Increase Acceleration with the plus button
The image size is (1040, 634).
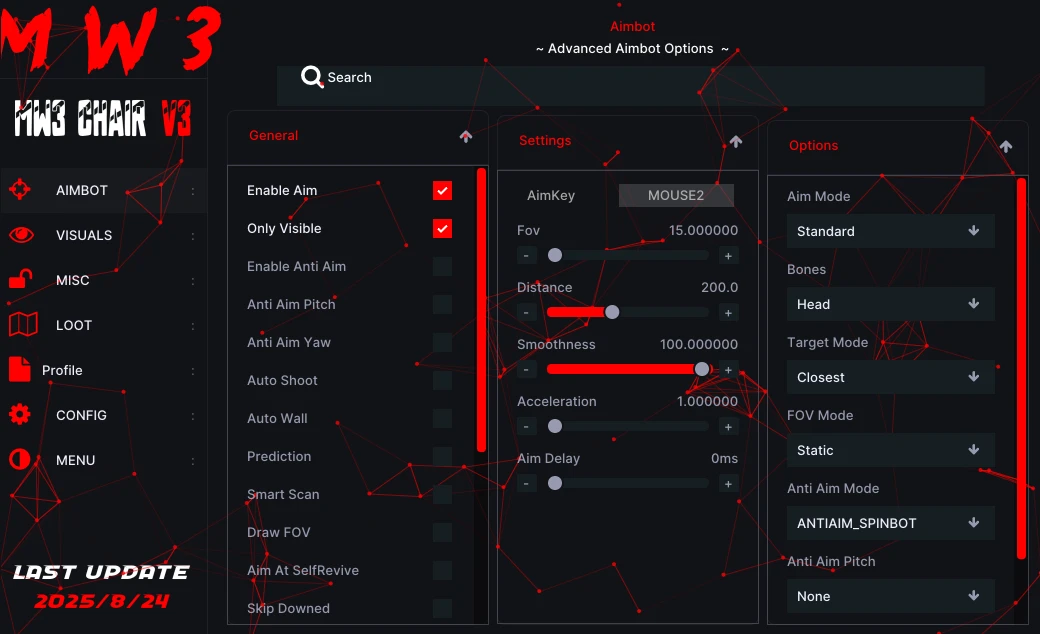point(728,427)
